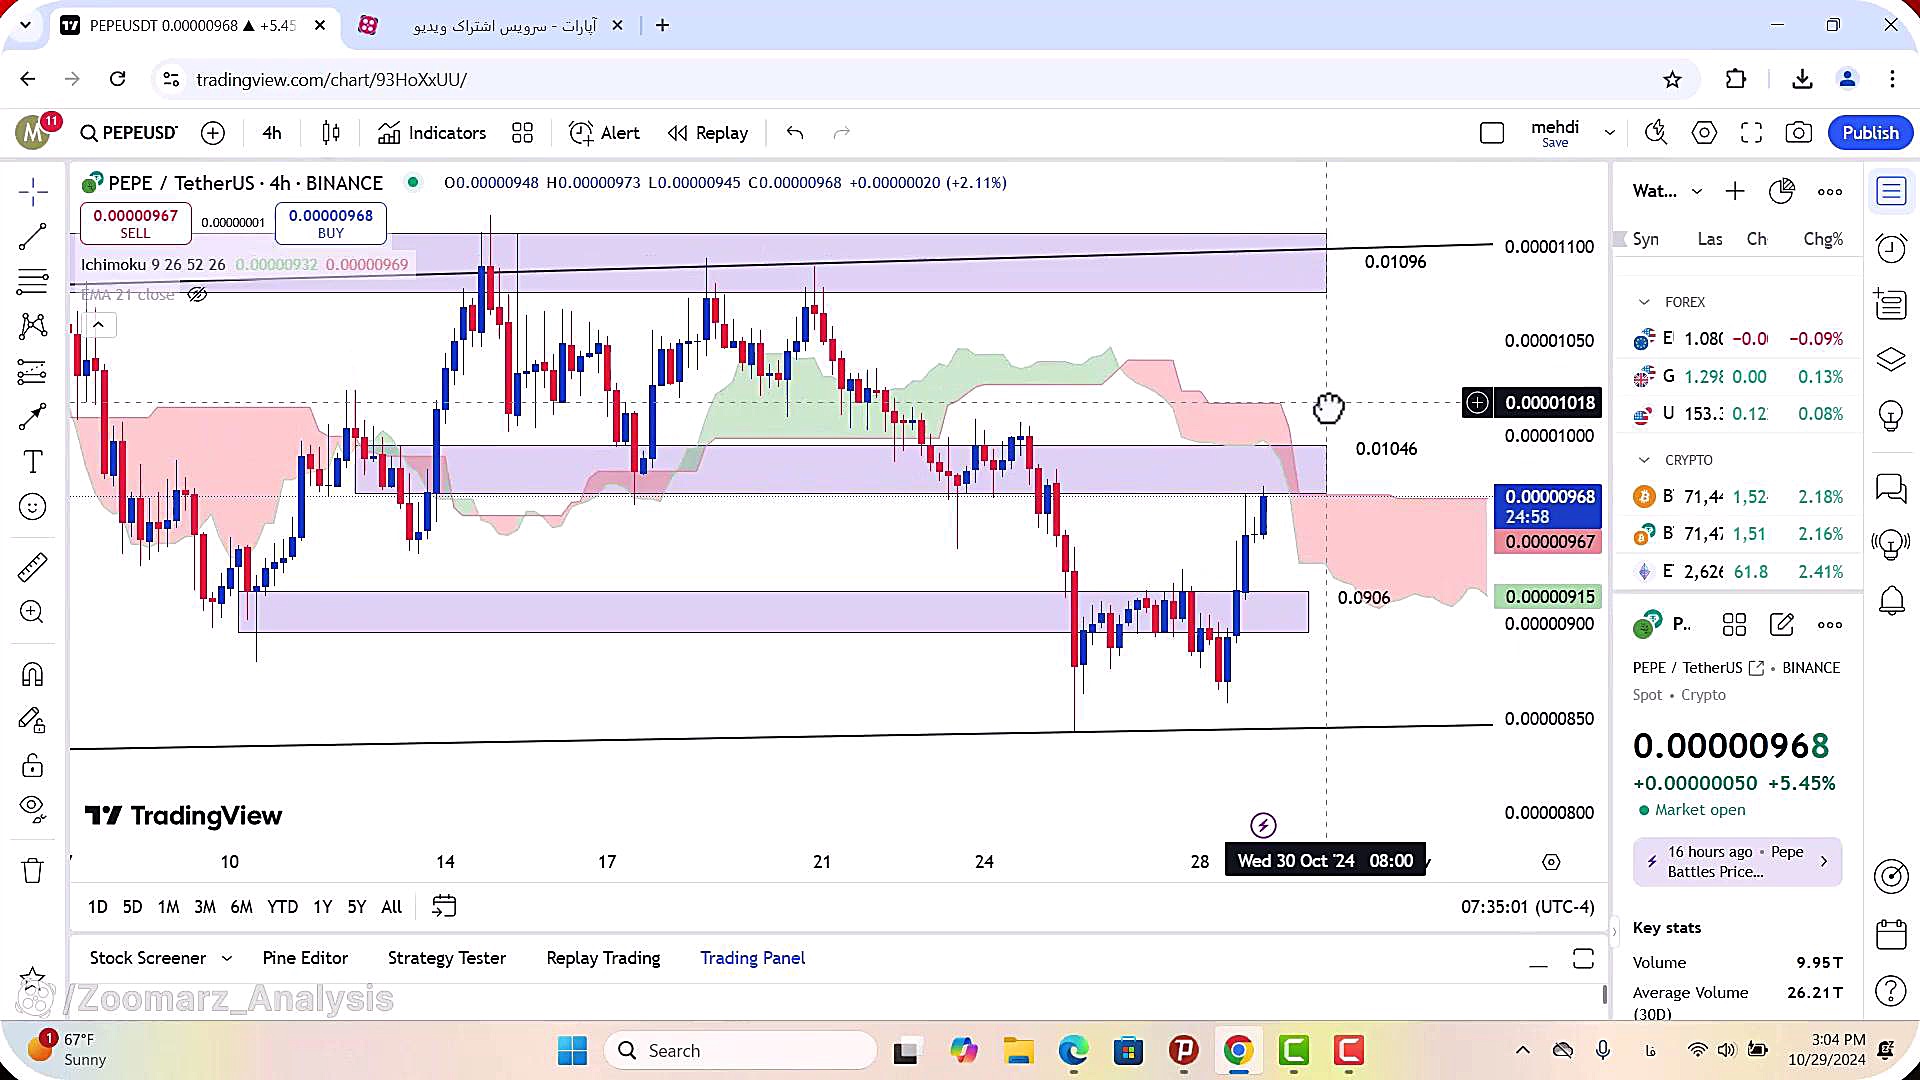Open Chrome from the Windows taskbar

[1238, 1051]
